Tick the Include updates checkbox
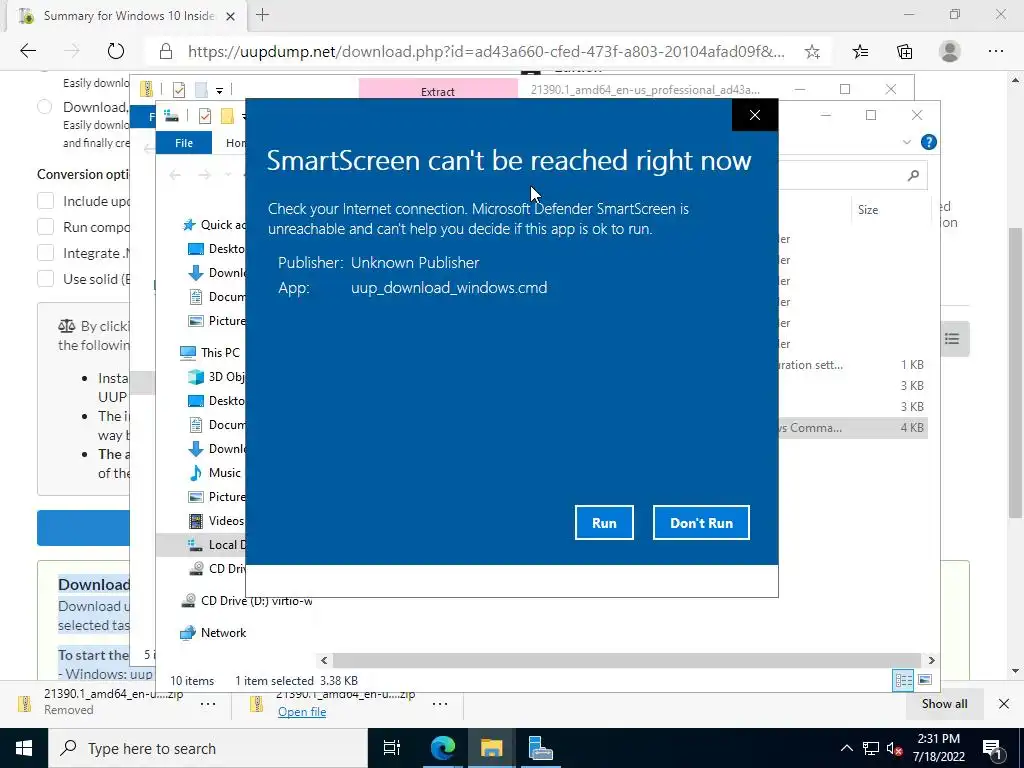 (x=46, y=201)
